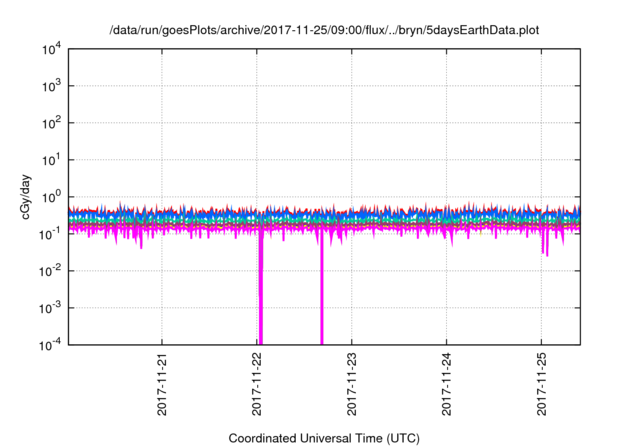
Task: Click the 10^-4 y-axis tick label
Action: click(51, 345)
